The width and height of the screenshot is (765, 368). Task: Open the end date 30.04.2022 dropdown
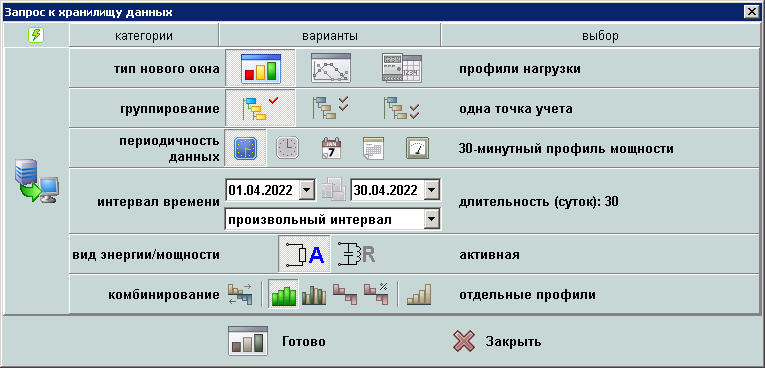click(x=432, y=190)
